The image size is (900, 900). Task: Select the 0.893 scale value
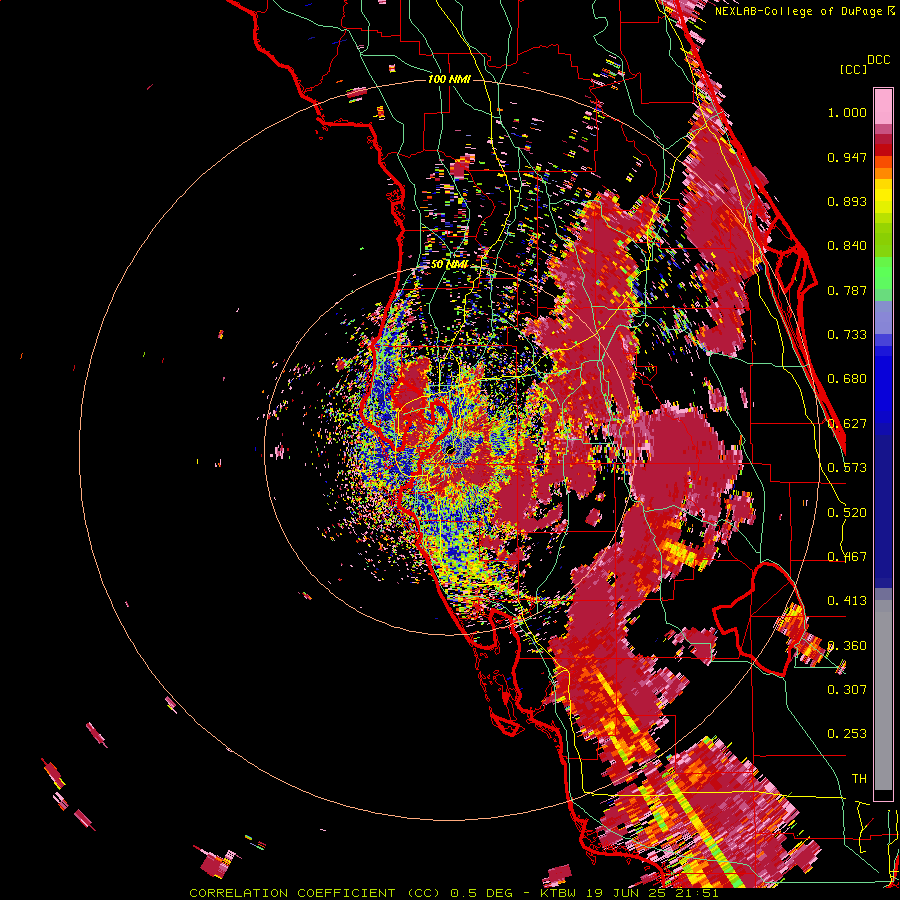[x=847, y=201]
